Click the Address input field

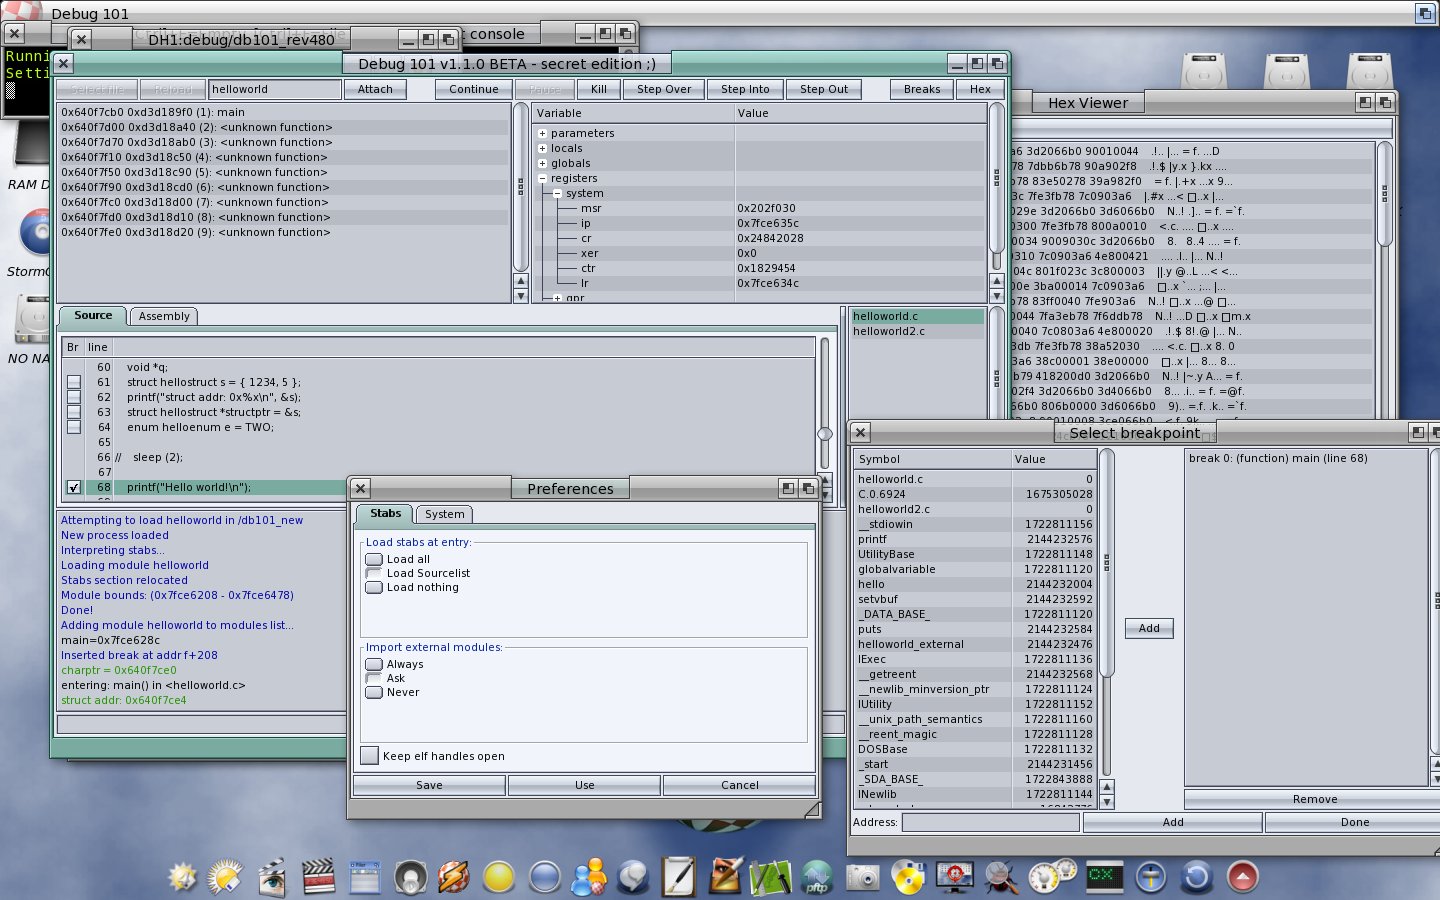pos(991,822)
